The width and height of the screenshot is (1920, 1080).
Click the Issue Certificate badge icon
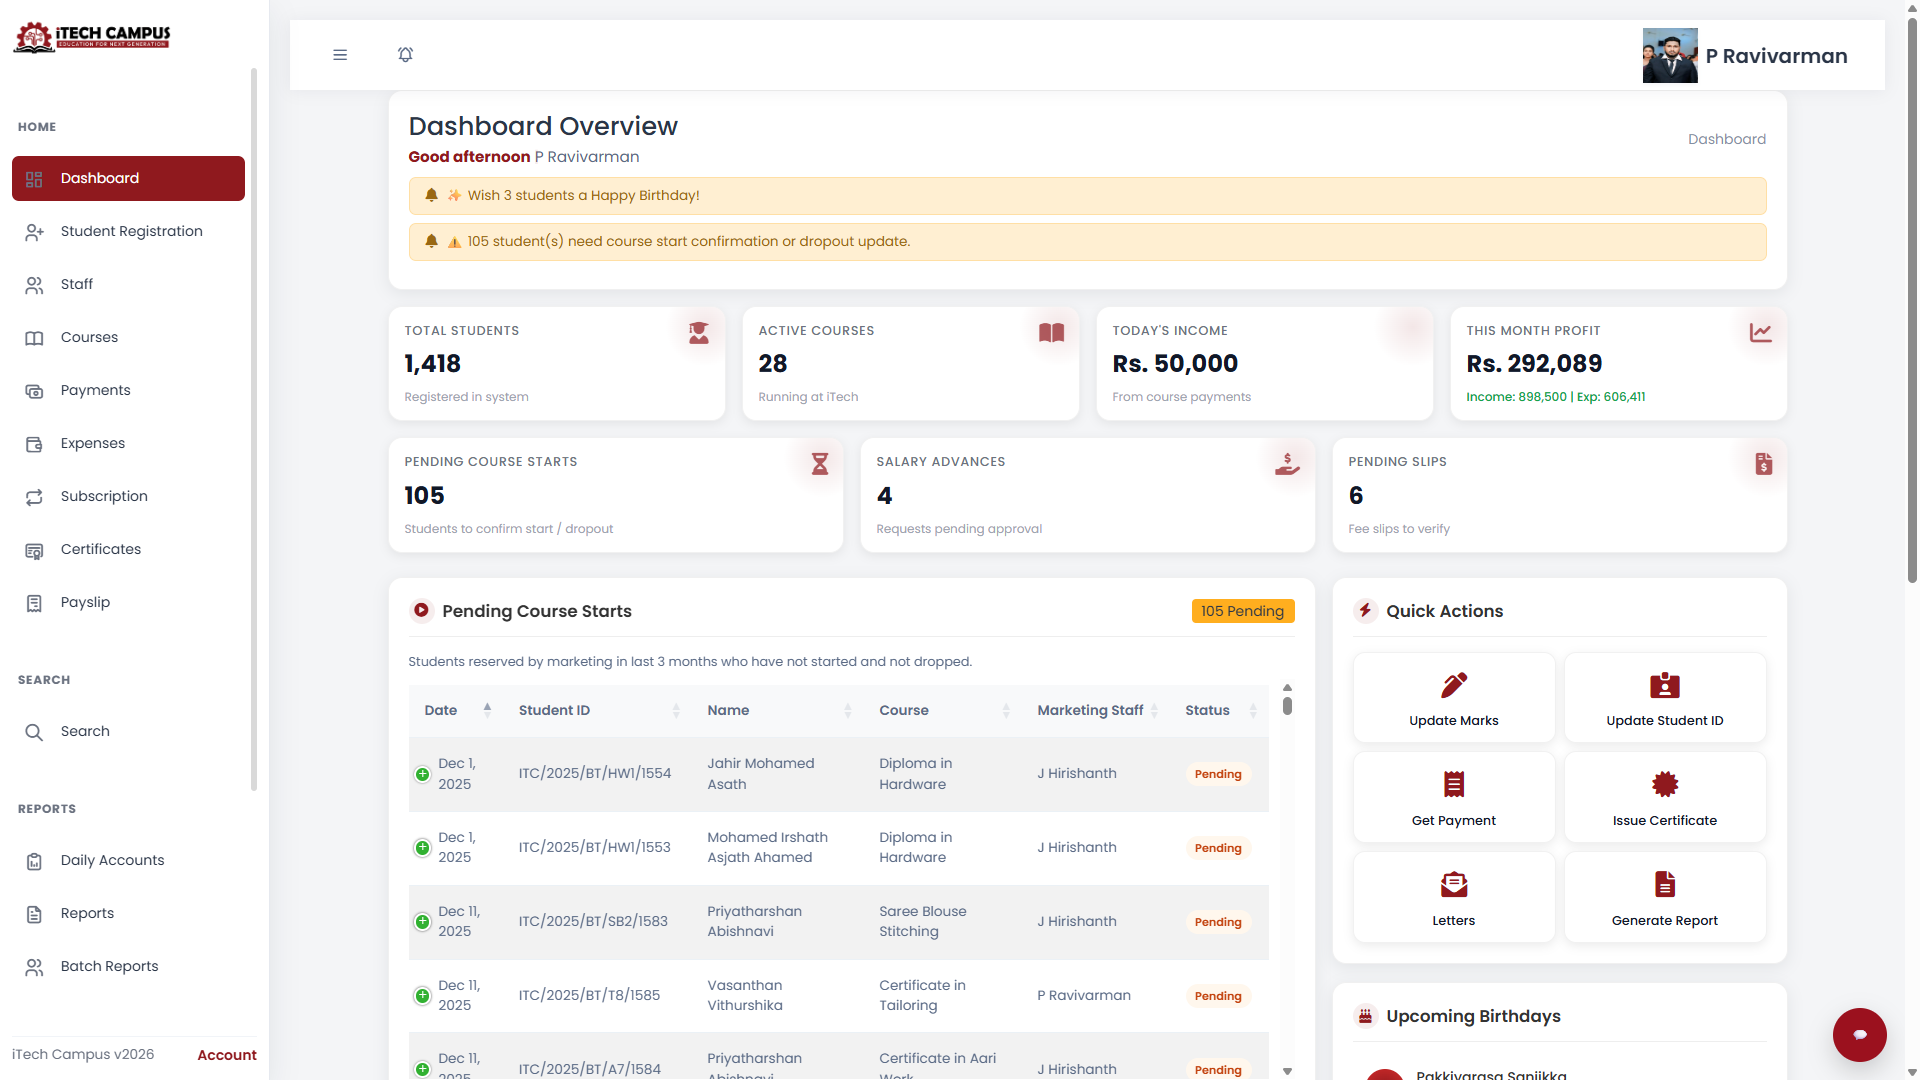[x=1664, y=784]
